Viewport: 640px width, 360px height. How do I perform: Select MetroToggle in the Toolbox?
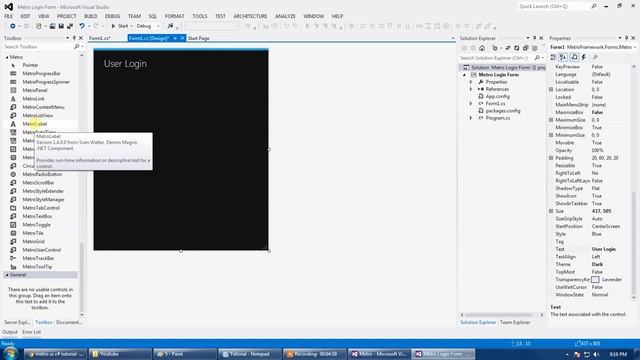tap(36, 225)
